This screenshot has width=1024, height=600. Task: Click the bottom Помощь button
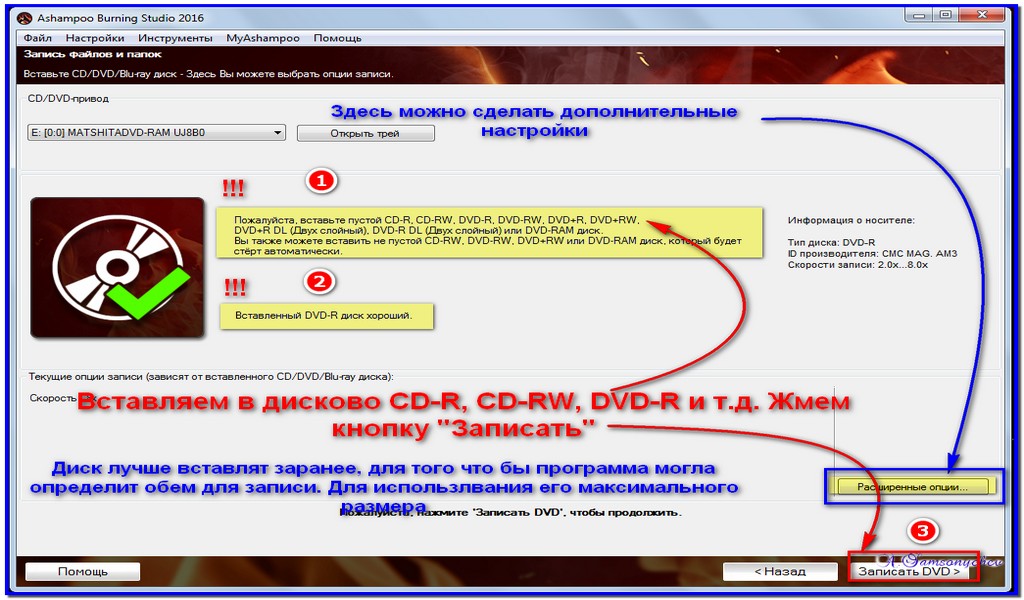(82, 571)
